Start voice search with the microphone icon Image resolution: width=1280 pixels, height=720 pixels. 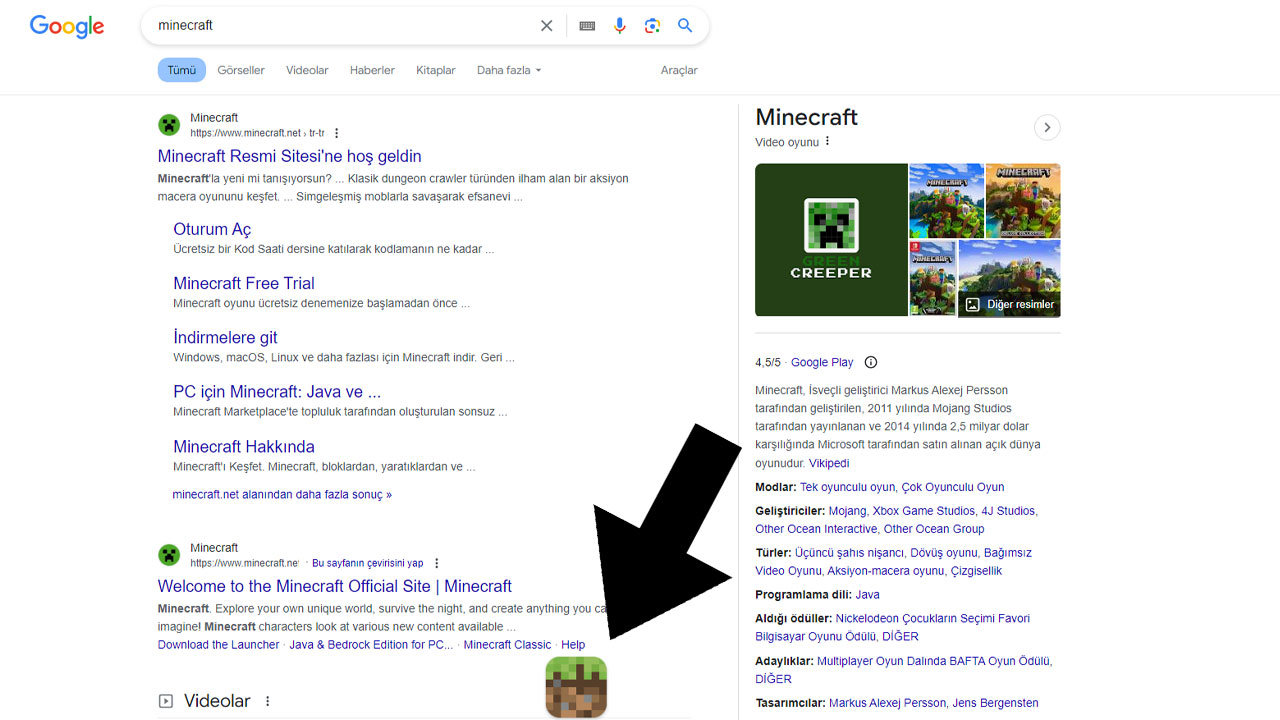point(620,26)
